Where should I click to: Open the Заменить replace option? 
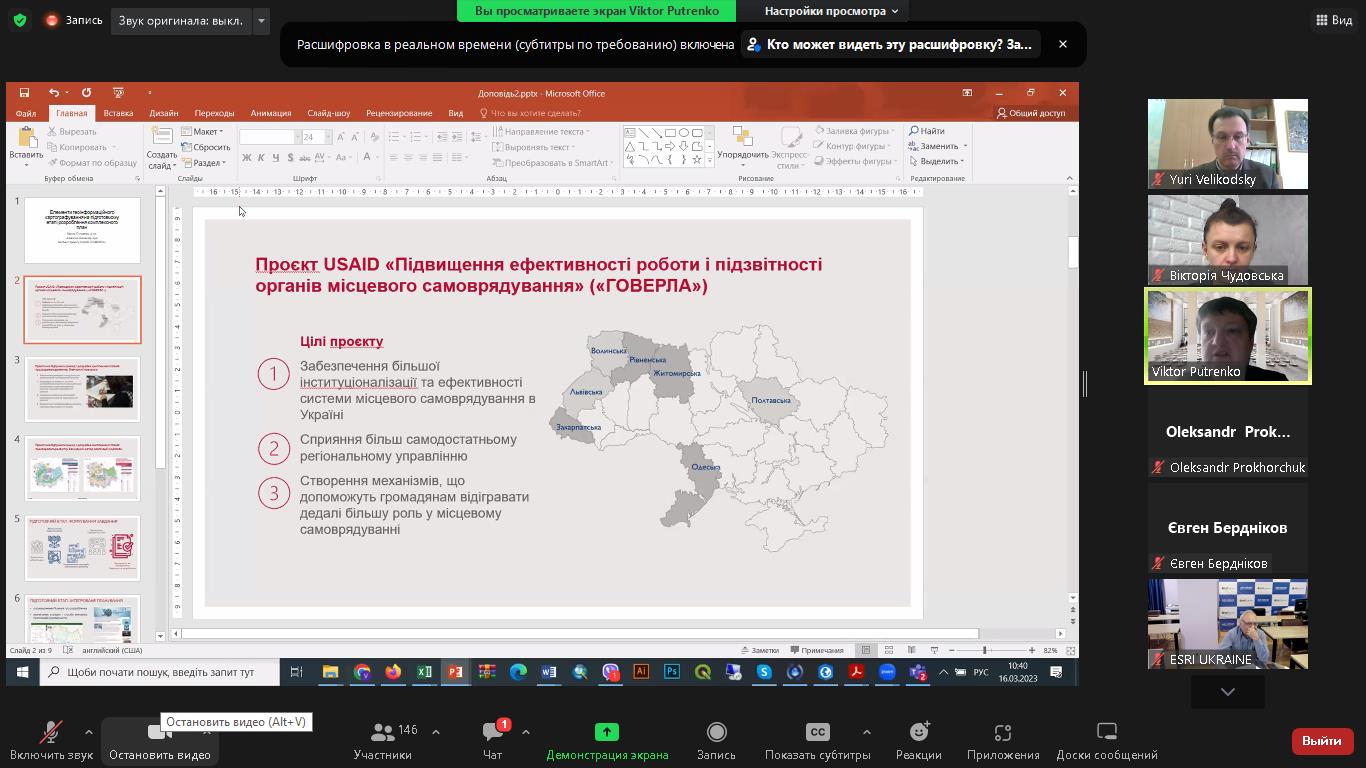pyautogui.click(x=938, y=146)
